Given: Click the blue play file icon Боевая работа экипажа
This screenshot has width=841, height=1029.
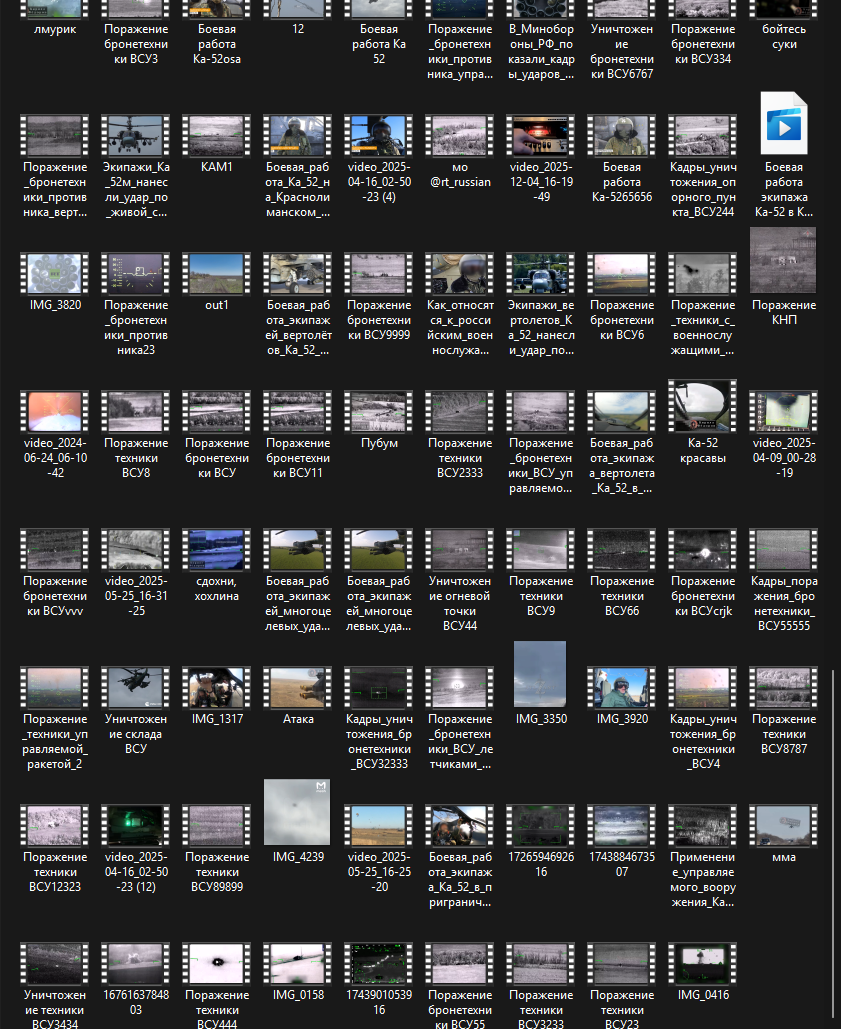Looking at the screenshot, I should [784, 123].
